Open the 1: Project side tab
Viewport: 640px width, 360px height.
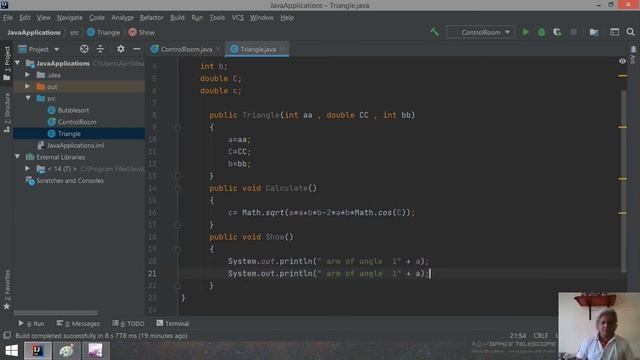tap(7, 63)
